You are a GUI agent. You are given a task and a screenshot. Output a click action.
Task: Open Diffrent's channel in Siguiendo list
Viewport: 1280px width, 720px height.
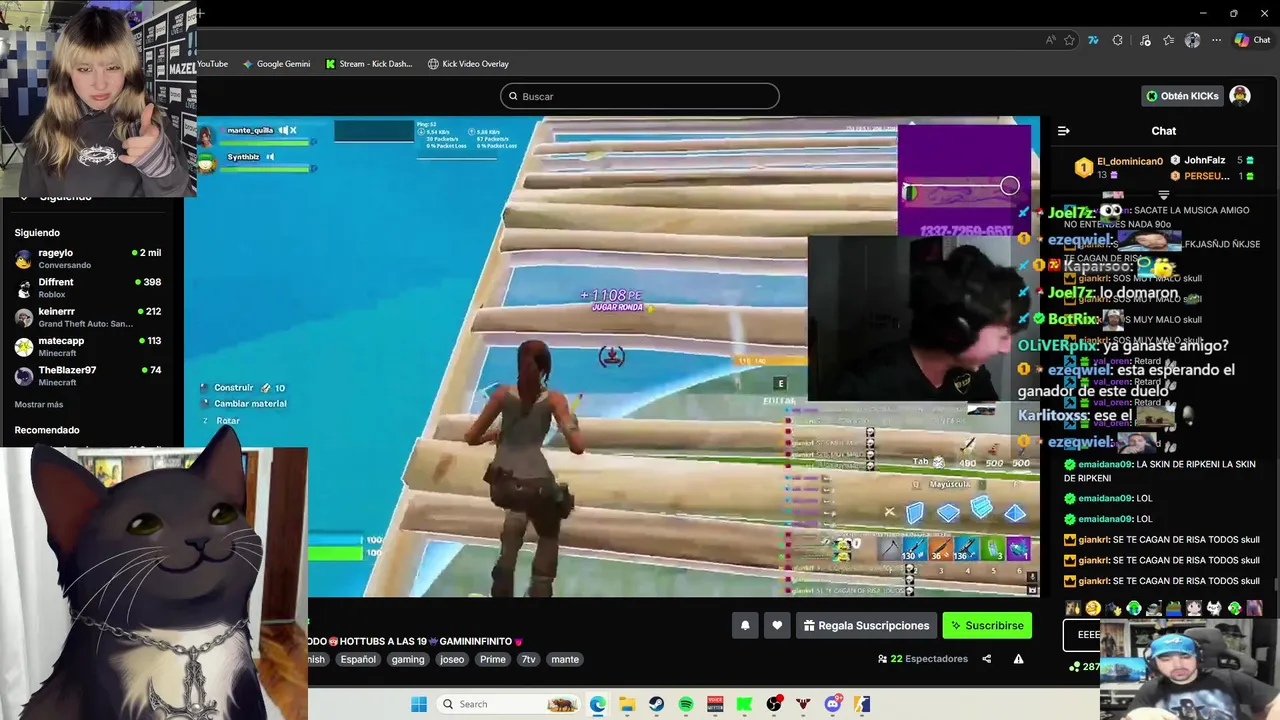88,288
